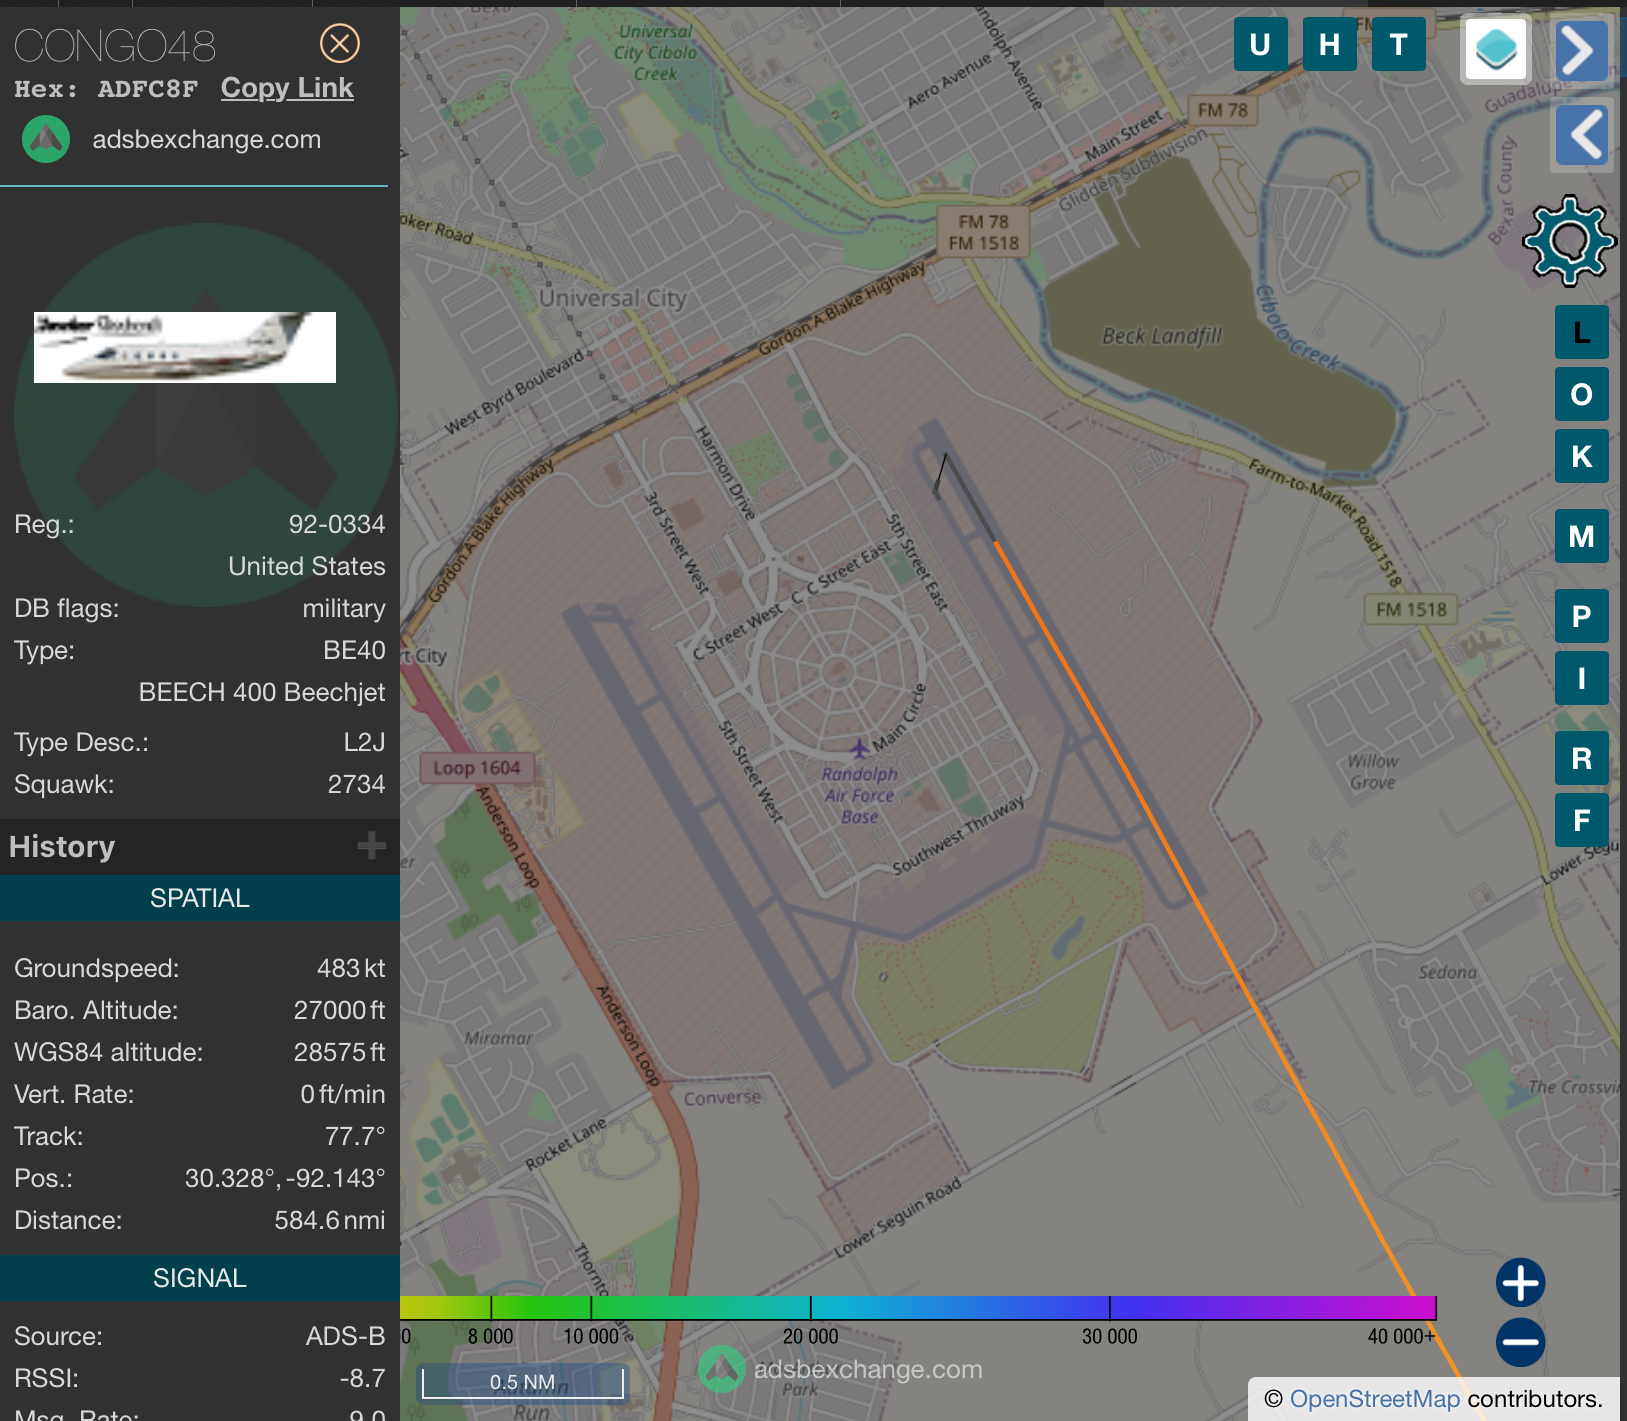This screenshot has height=1421, width=1627.
Task: Click the L2J type description value
Action: (364, 742)
